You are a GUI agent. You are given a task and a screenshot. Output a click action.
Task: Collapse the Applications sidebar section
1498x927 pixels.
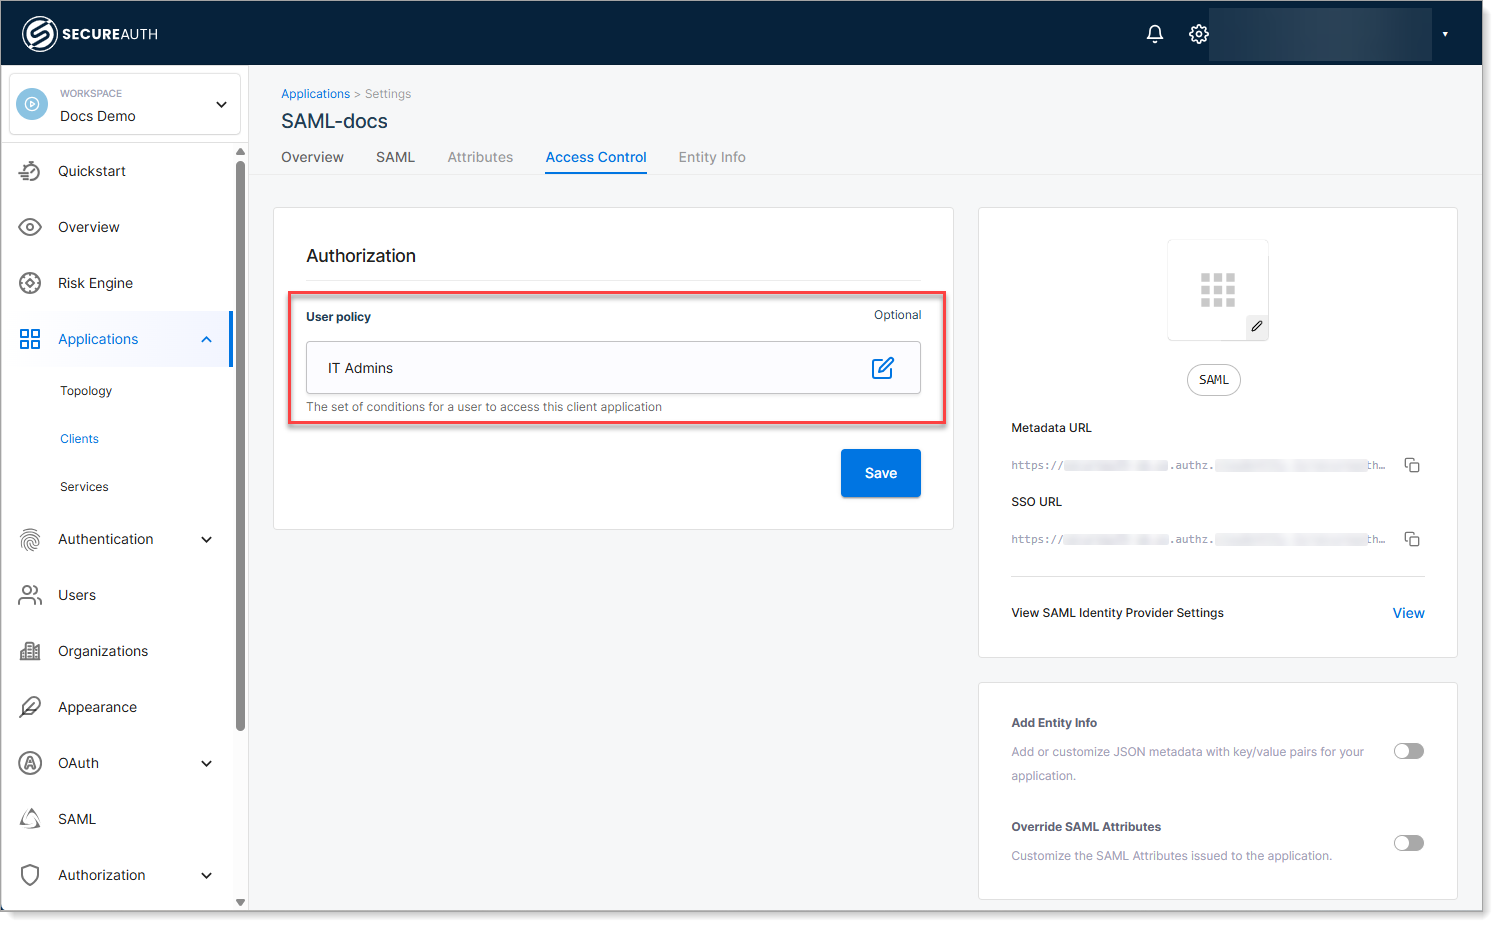(206, 339)
